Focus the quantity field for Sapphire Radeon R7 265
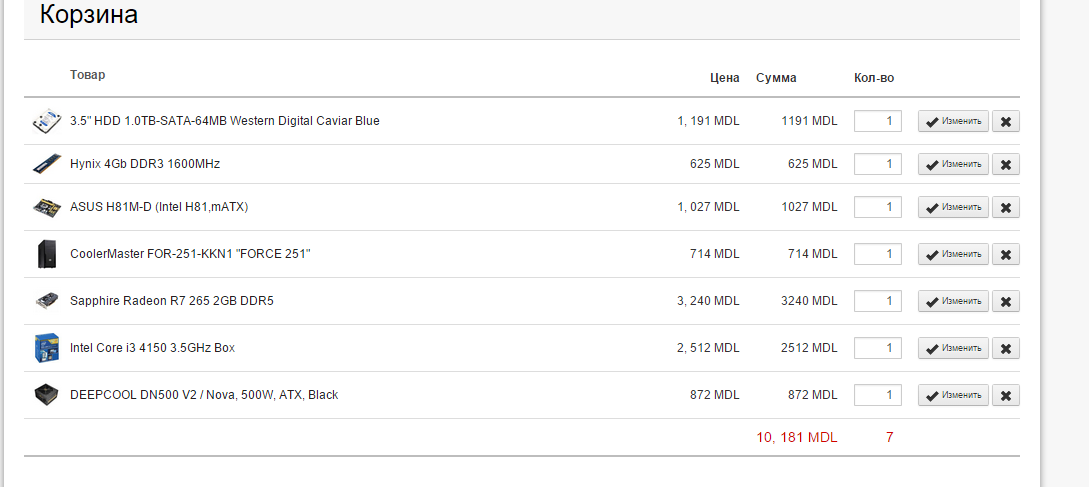Image resolution: width=1089 pixels, height=487 pixels. pyautogui.click(x=878, y=302)
